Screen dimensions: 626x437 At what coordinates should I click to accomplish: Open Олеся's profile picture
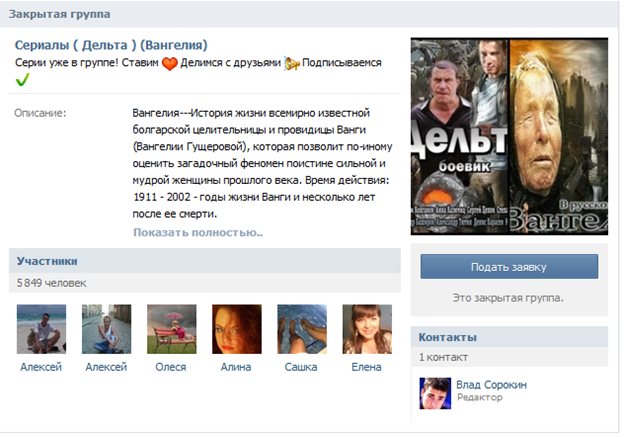tap(172, 329)
